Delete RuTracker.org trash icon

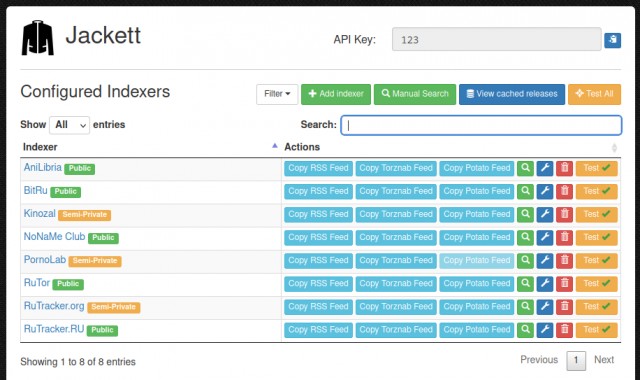[564, 307]
